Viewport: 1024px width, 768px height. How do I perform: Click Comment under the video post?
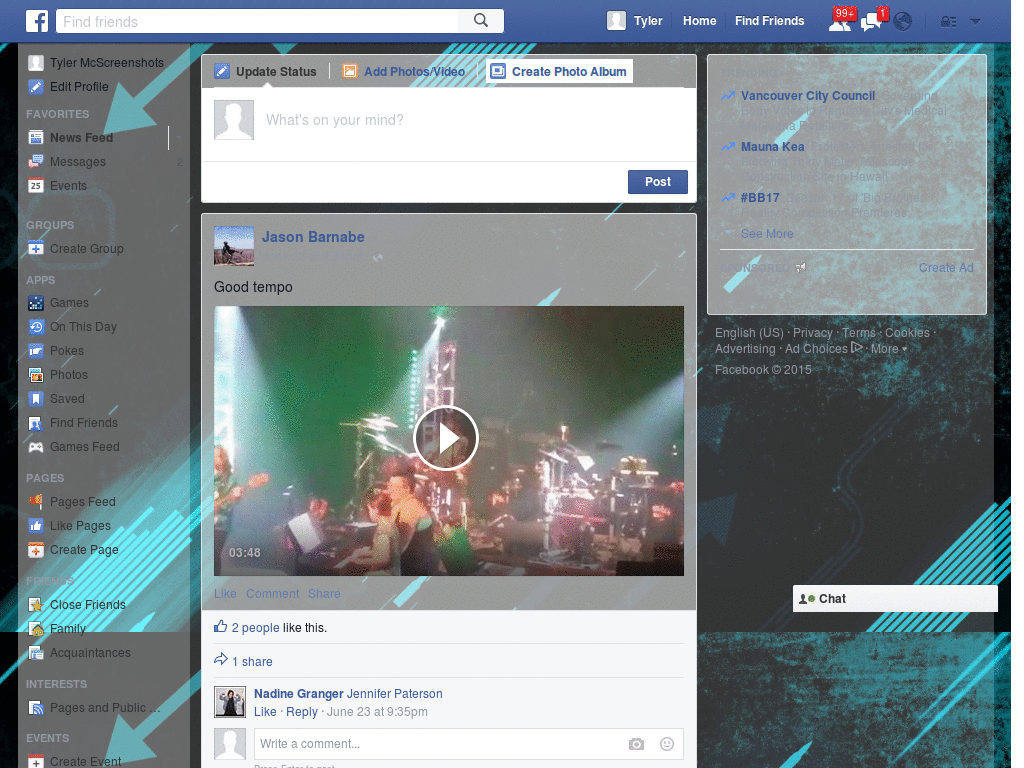pyautogui.click(x=272, y=594)
